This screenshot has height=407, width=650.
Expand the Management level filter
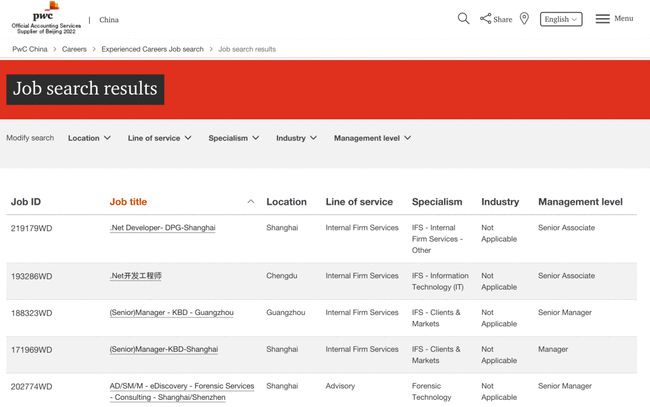(373, 138)
